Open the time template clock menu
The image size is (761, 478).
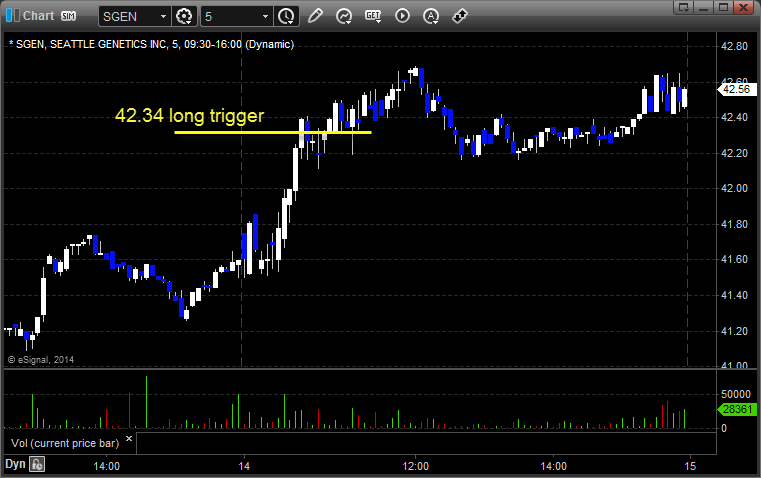(x=286, y=16)
